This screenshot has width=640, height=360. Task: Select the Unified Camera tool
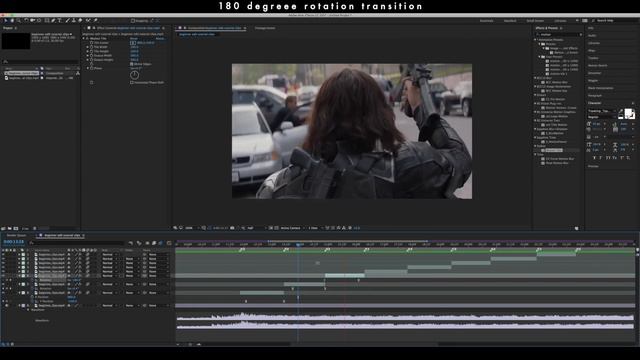[32, 20]
